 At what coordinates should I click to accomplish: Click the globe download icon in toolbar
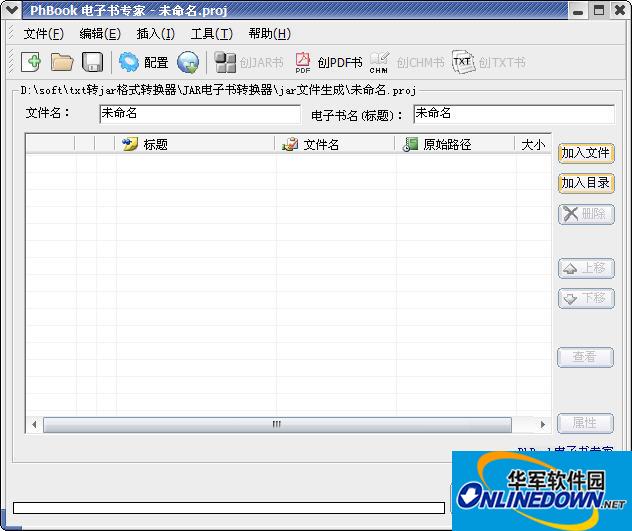[x=188, y=62]
